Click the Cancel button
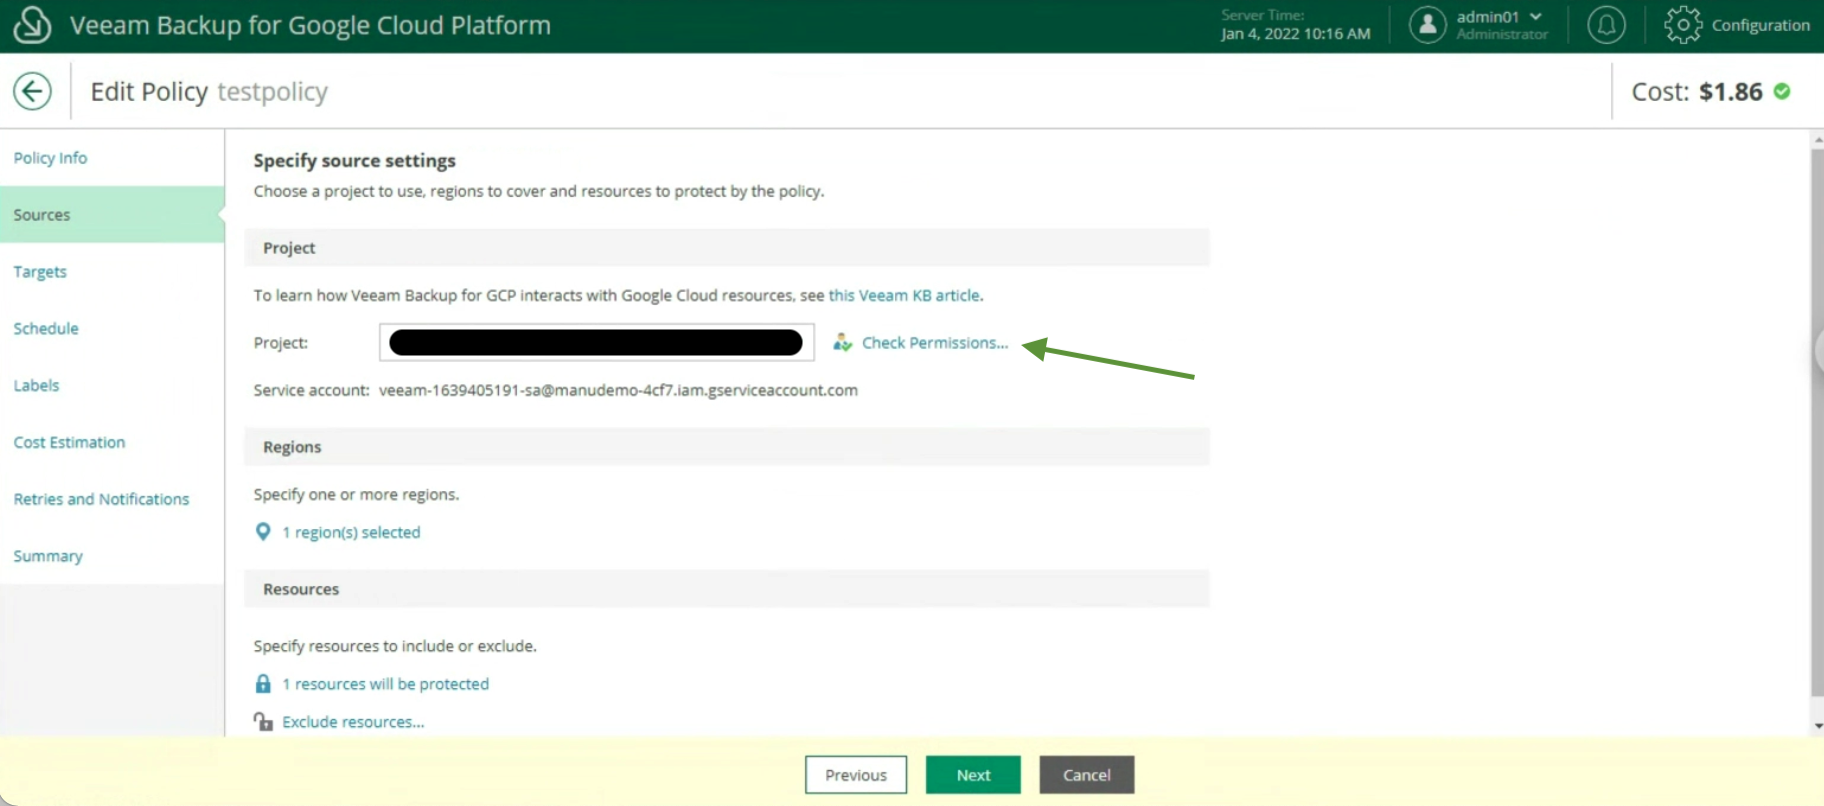 click(1087, 775)
